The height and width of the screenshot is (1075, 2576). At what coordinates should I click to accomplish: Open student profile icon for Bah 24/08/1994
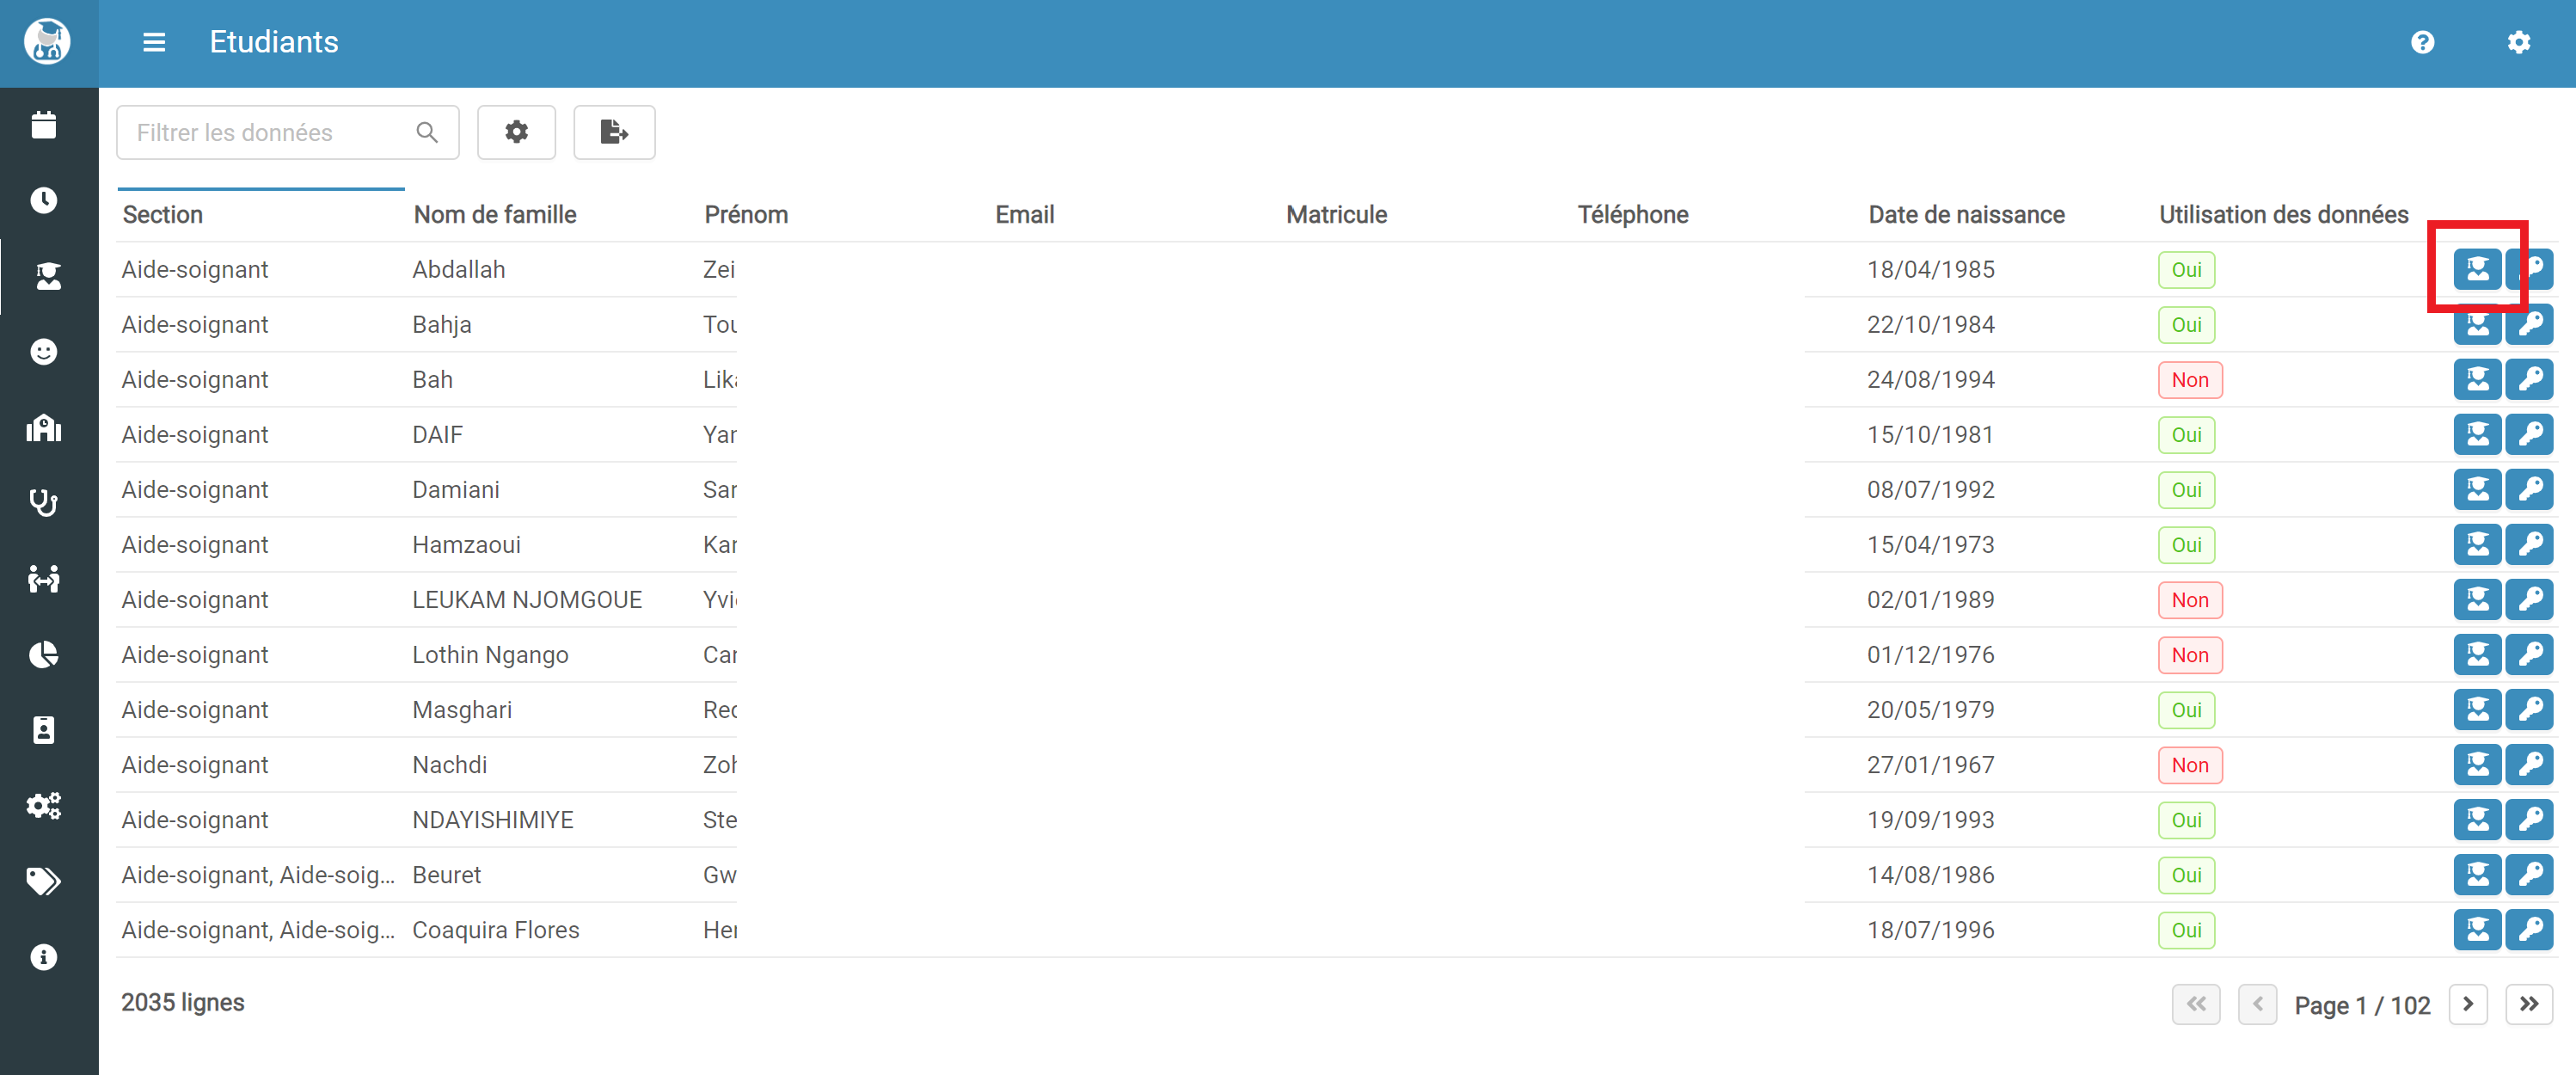(x=2478, y=379)
